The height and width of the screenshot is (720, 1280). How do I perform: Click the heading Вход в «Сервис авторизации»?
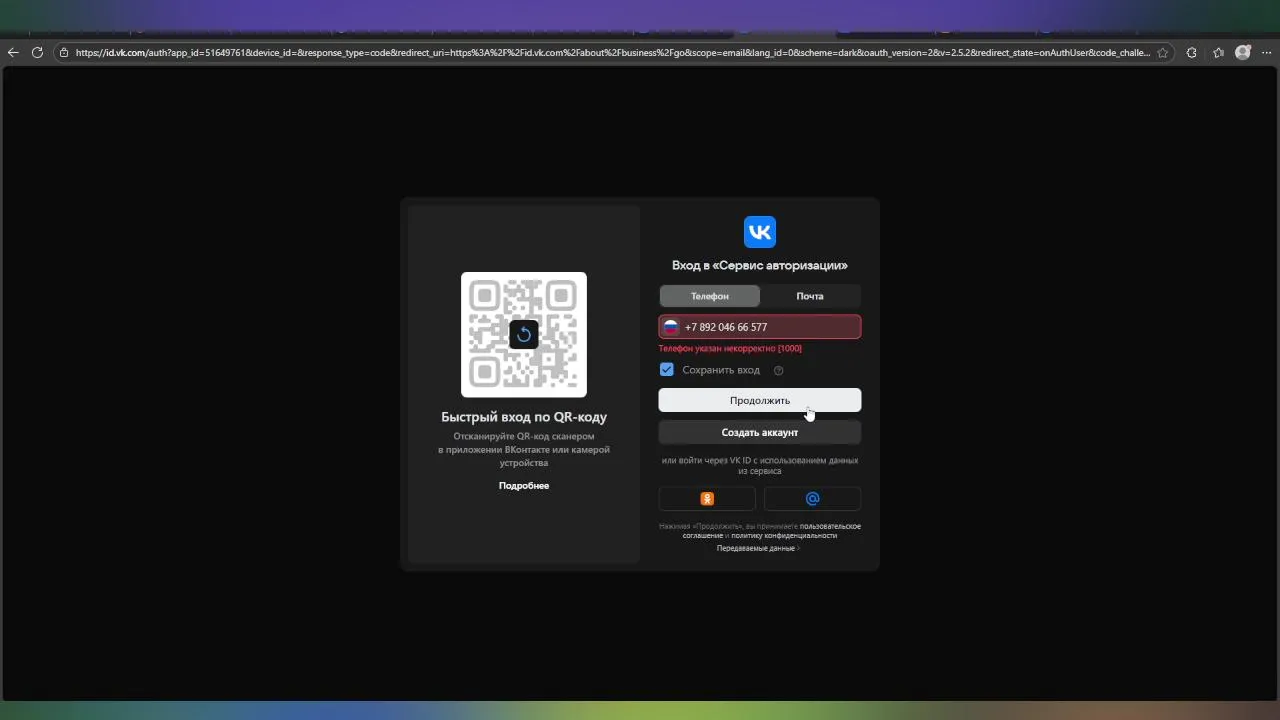pyautogui.click(x=760, y=265)
